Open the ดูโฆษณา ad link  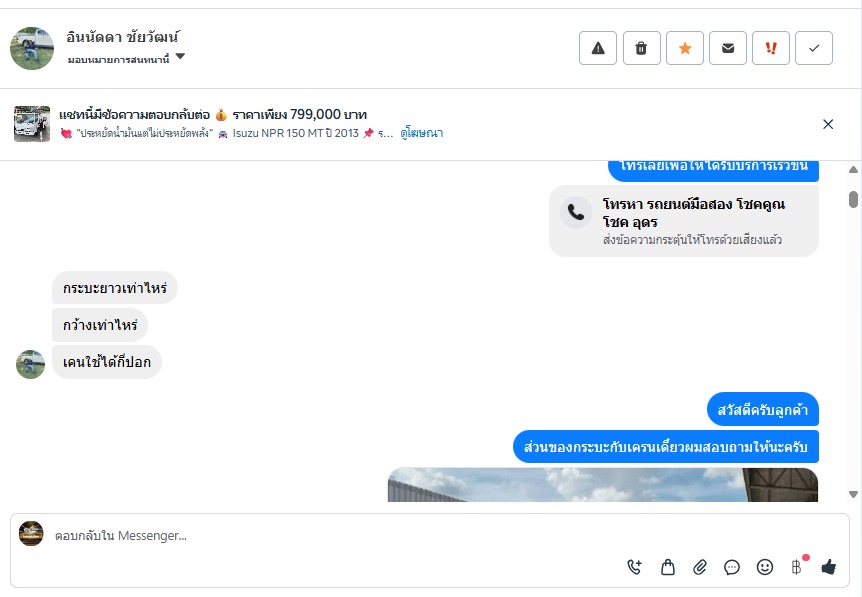[x=422, y=133]
